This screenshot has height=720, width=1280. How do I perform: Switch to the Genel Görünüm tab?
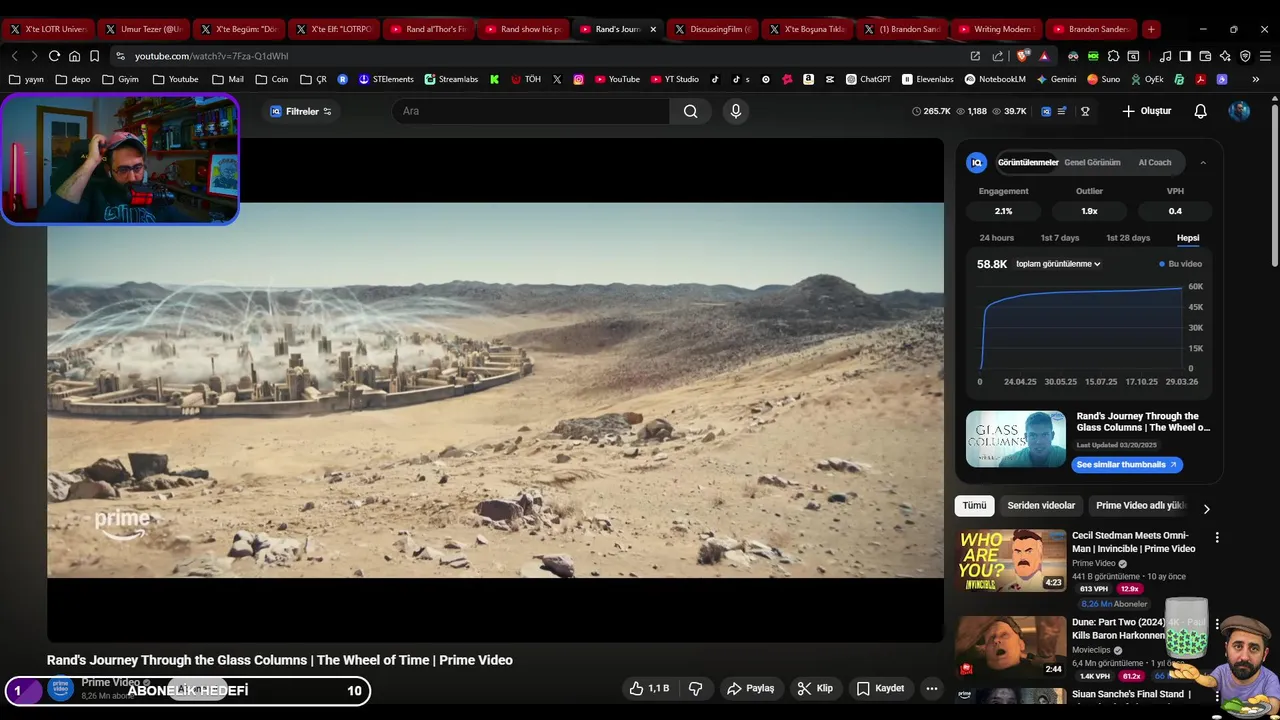pyautogui.click(x=1092, y=162)
